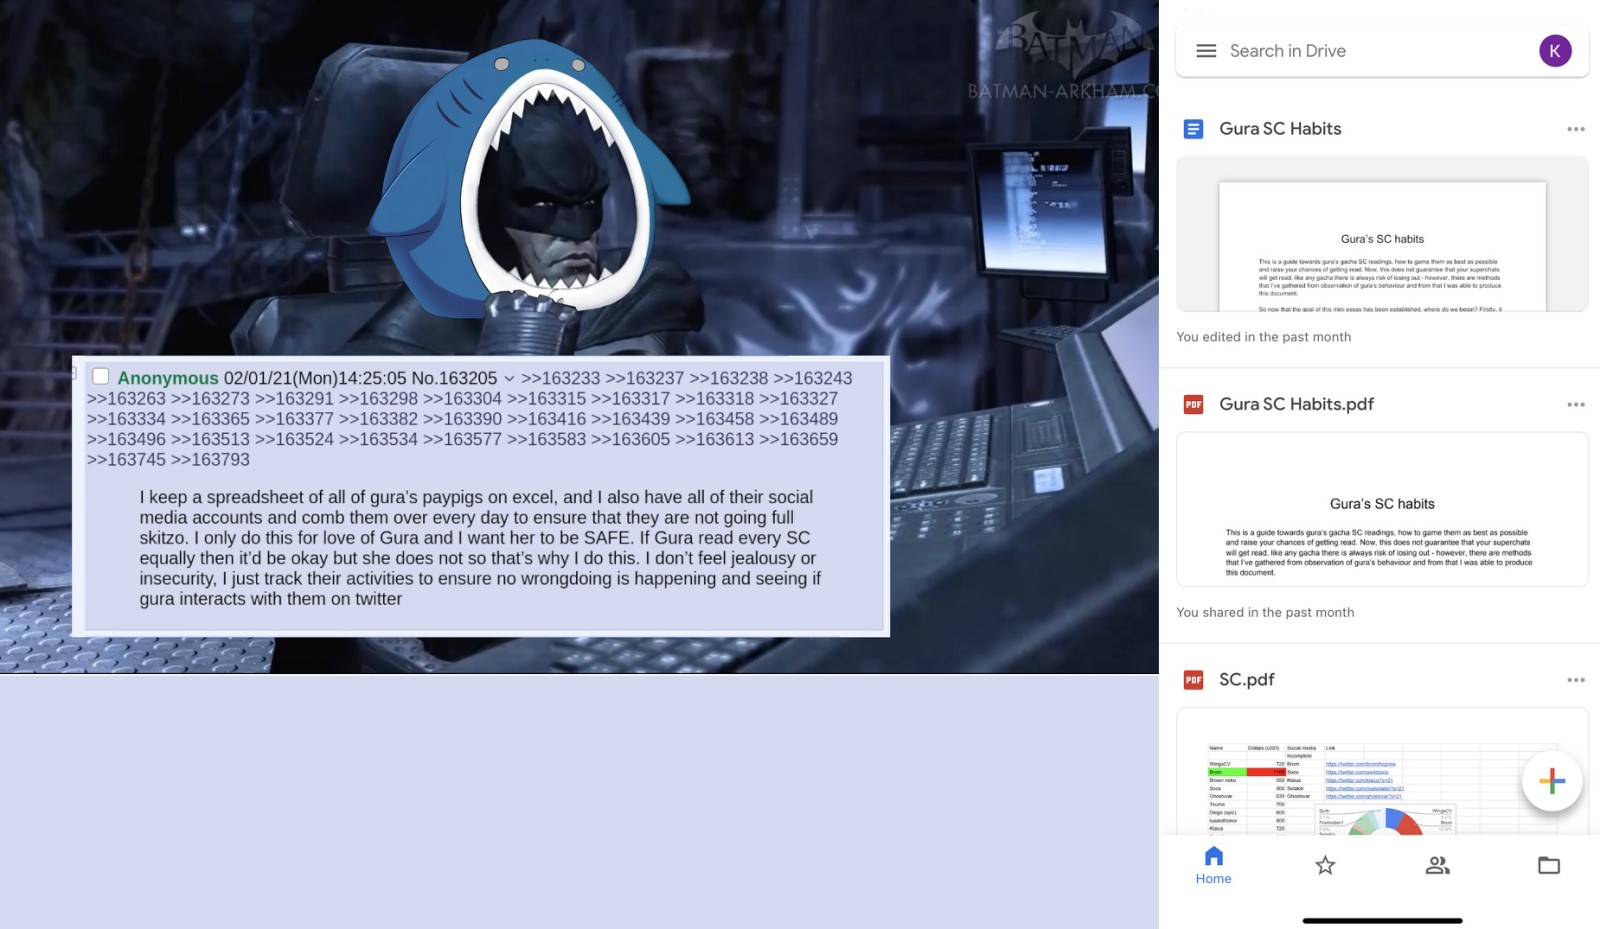Click the file title SC.pdf

pyautogui.click(x=1246, y=680)
